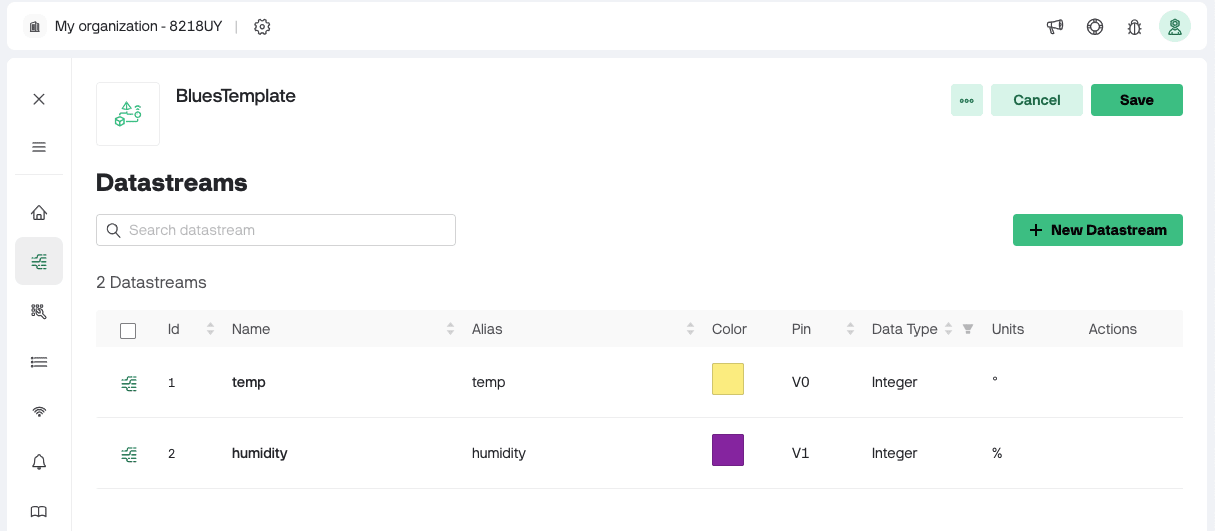1215x531 pixels.
Task: Close the template panel with X
Action: click(39, 99)
